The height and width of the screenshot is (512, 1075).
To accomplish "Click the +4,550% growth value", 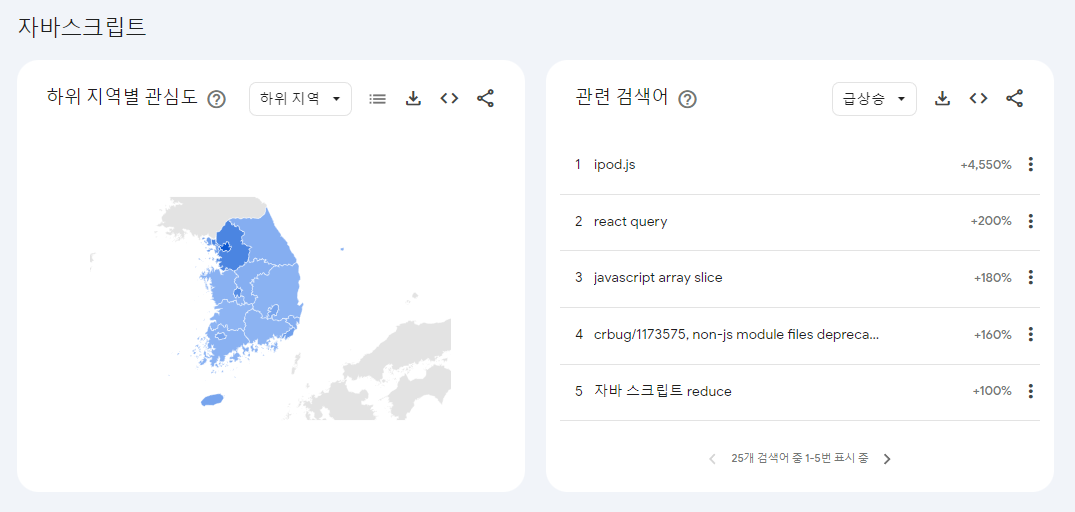I will 986,165.
